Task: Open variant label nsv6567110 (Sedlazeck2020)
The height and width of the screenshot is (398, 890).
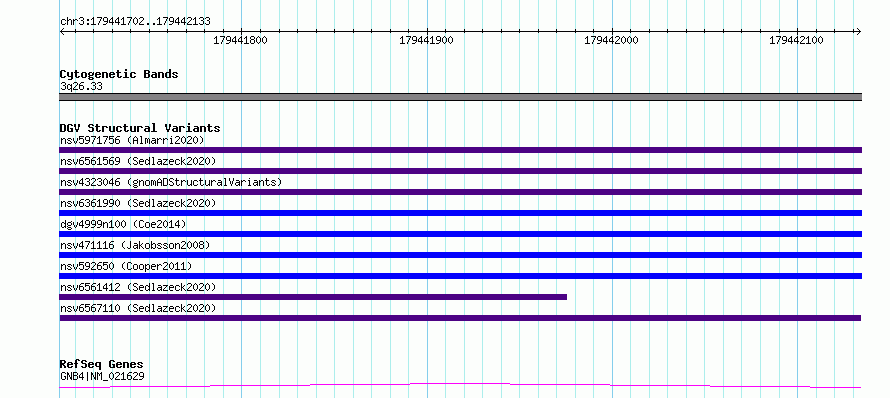Action: (x=138, y=308)
